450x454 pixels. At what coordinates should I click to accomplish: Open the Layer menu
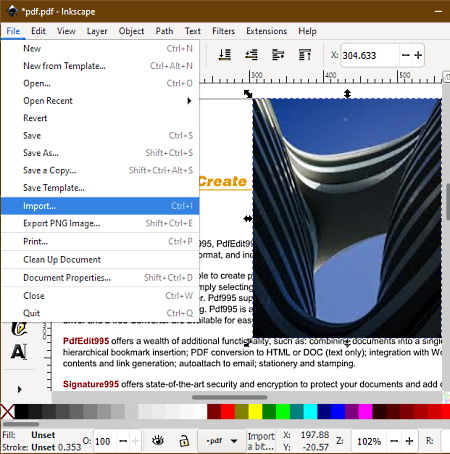point(97,31)
